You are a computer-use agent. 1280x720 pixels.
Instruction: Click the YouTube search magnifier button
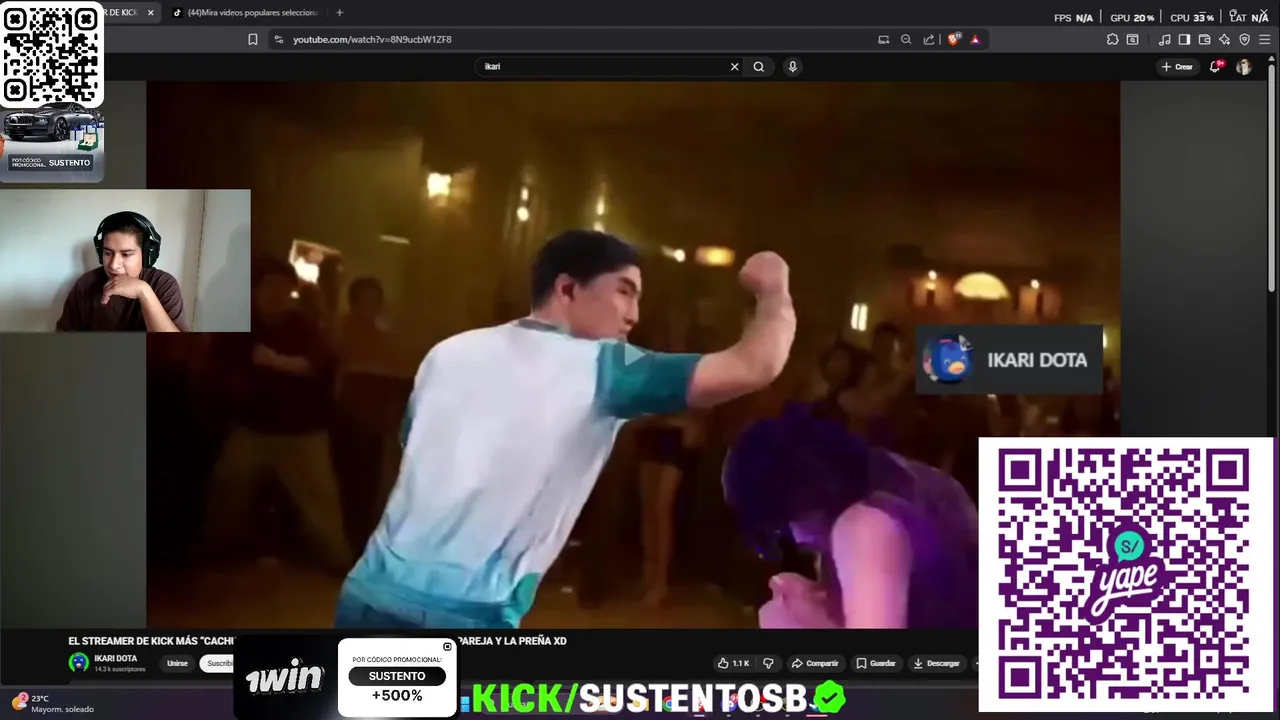pos(759,67)
